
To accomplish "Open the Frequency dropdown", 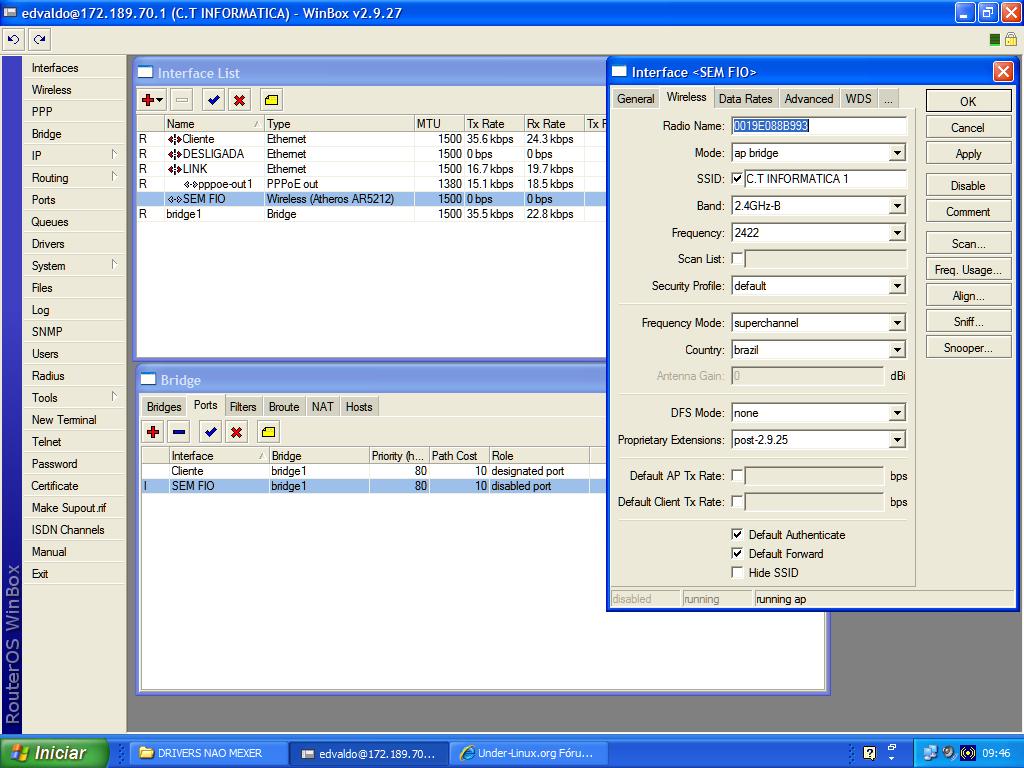I will click(897, 232).
